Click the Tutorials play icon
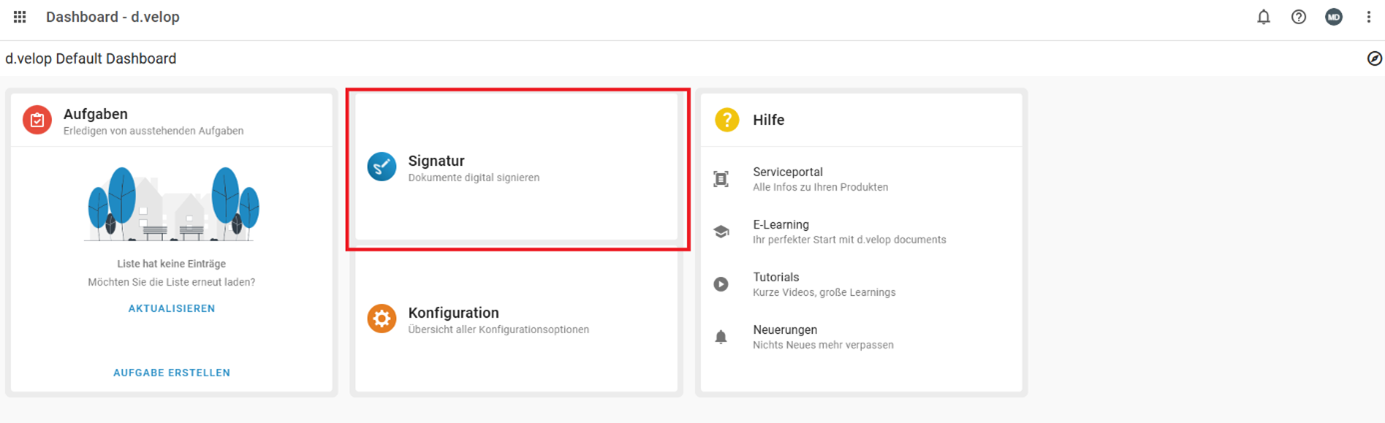 [x=721, y=284]
